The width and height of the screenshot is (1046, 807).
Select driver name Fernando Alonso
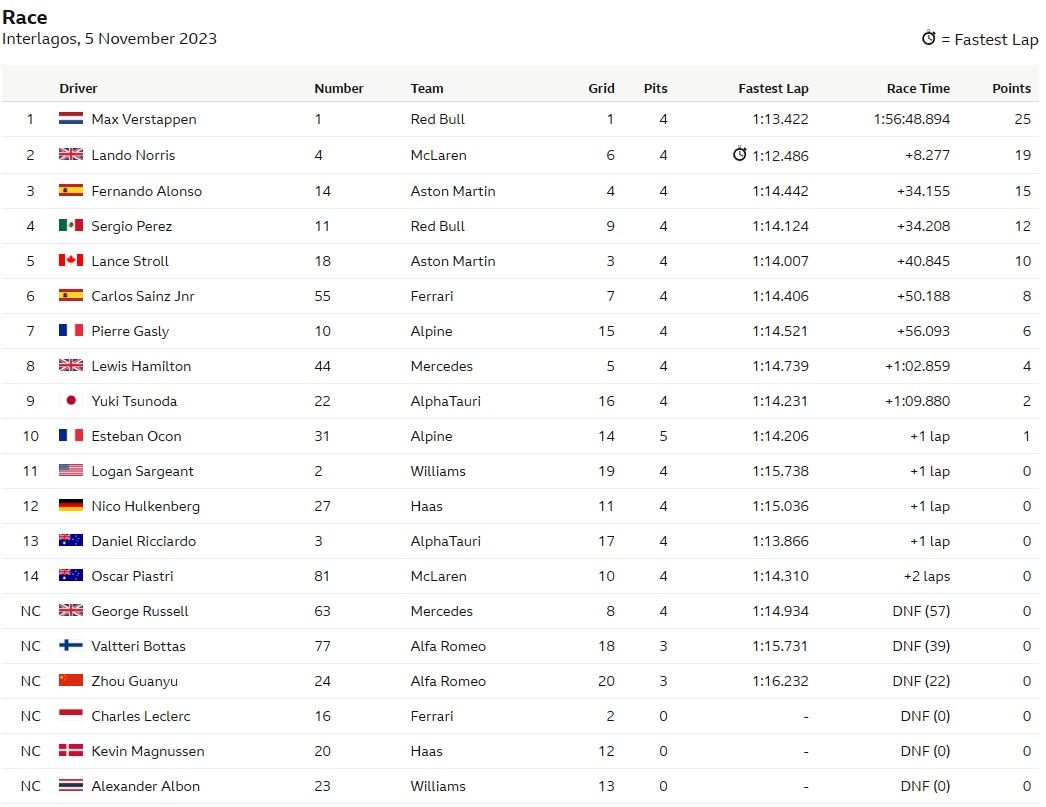tap(146, 191)
